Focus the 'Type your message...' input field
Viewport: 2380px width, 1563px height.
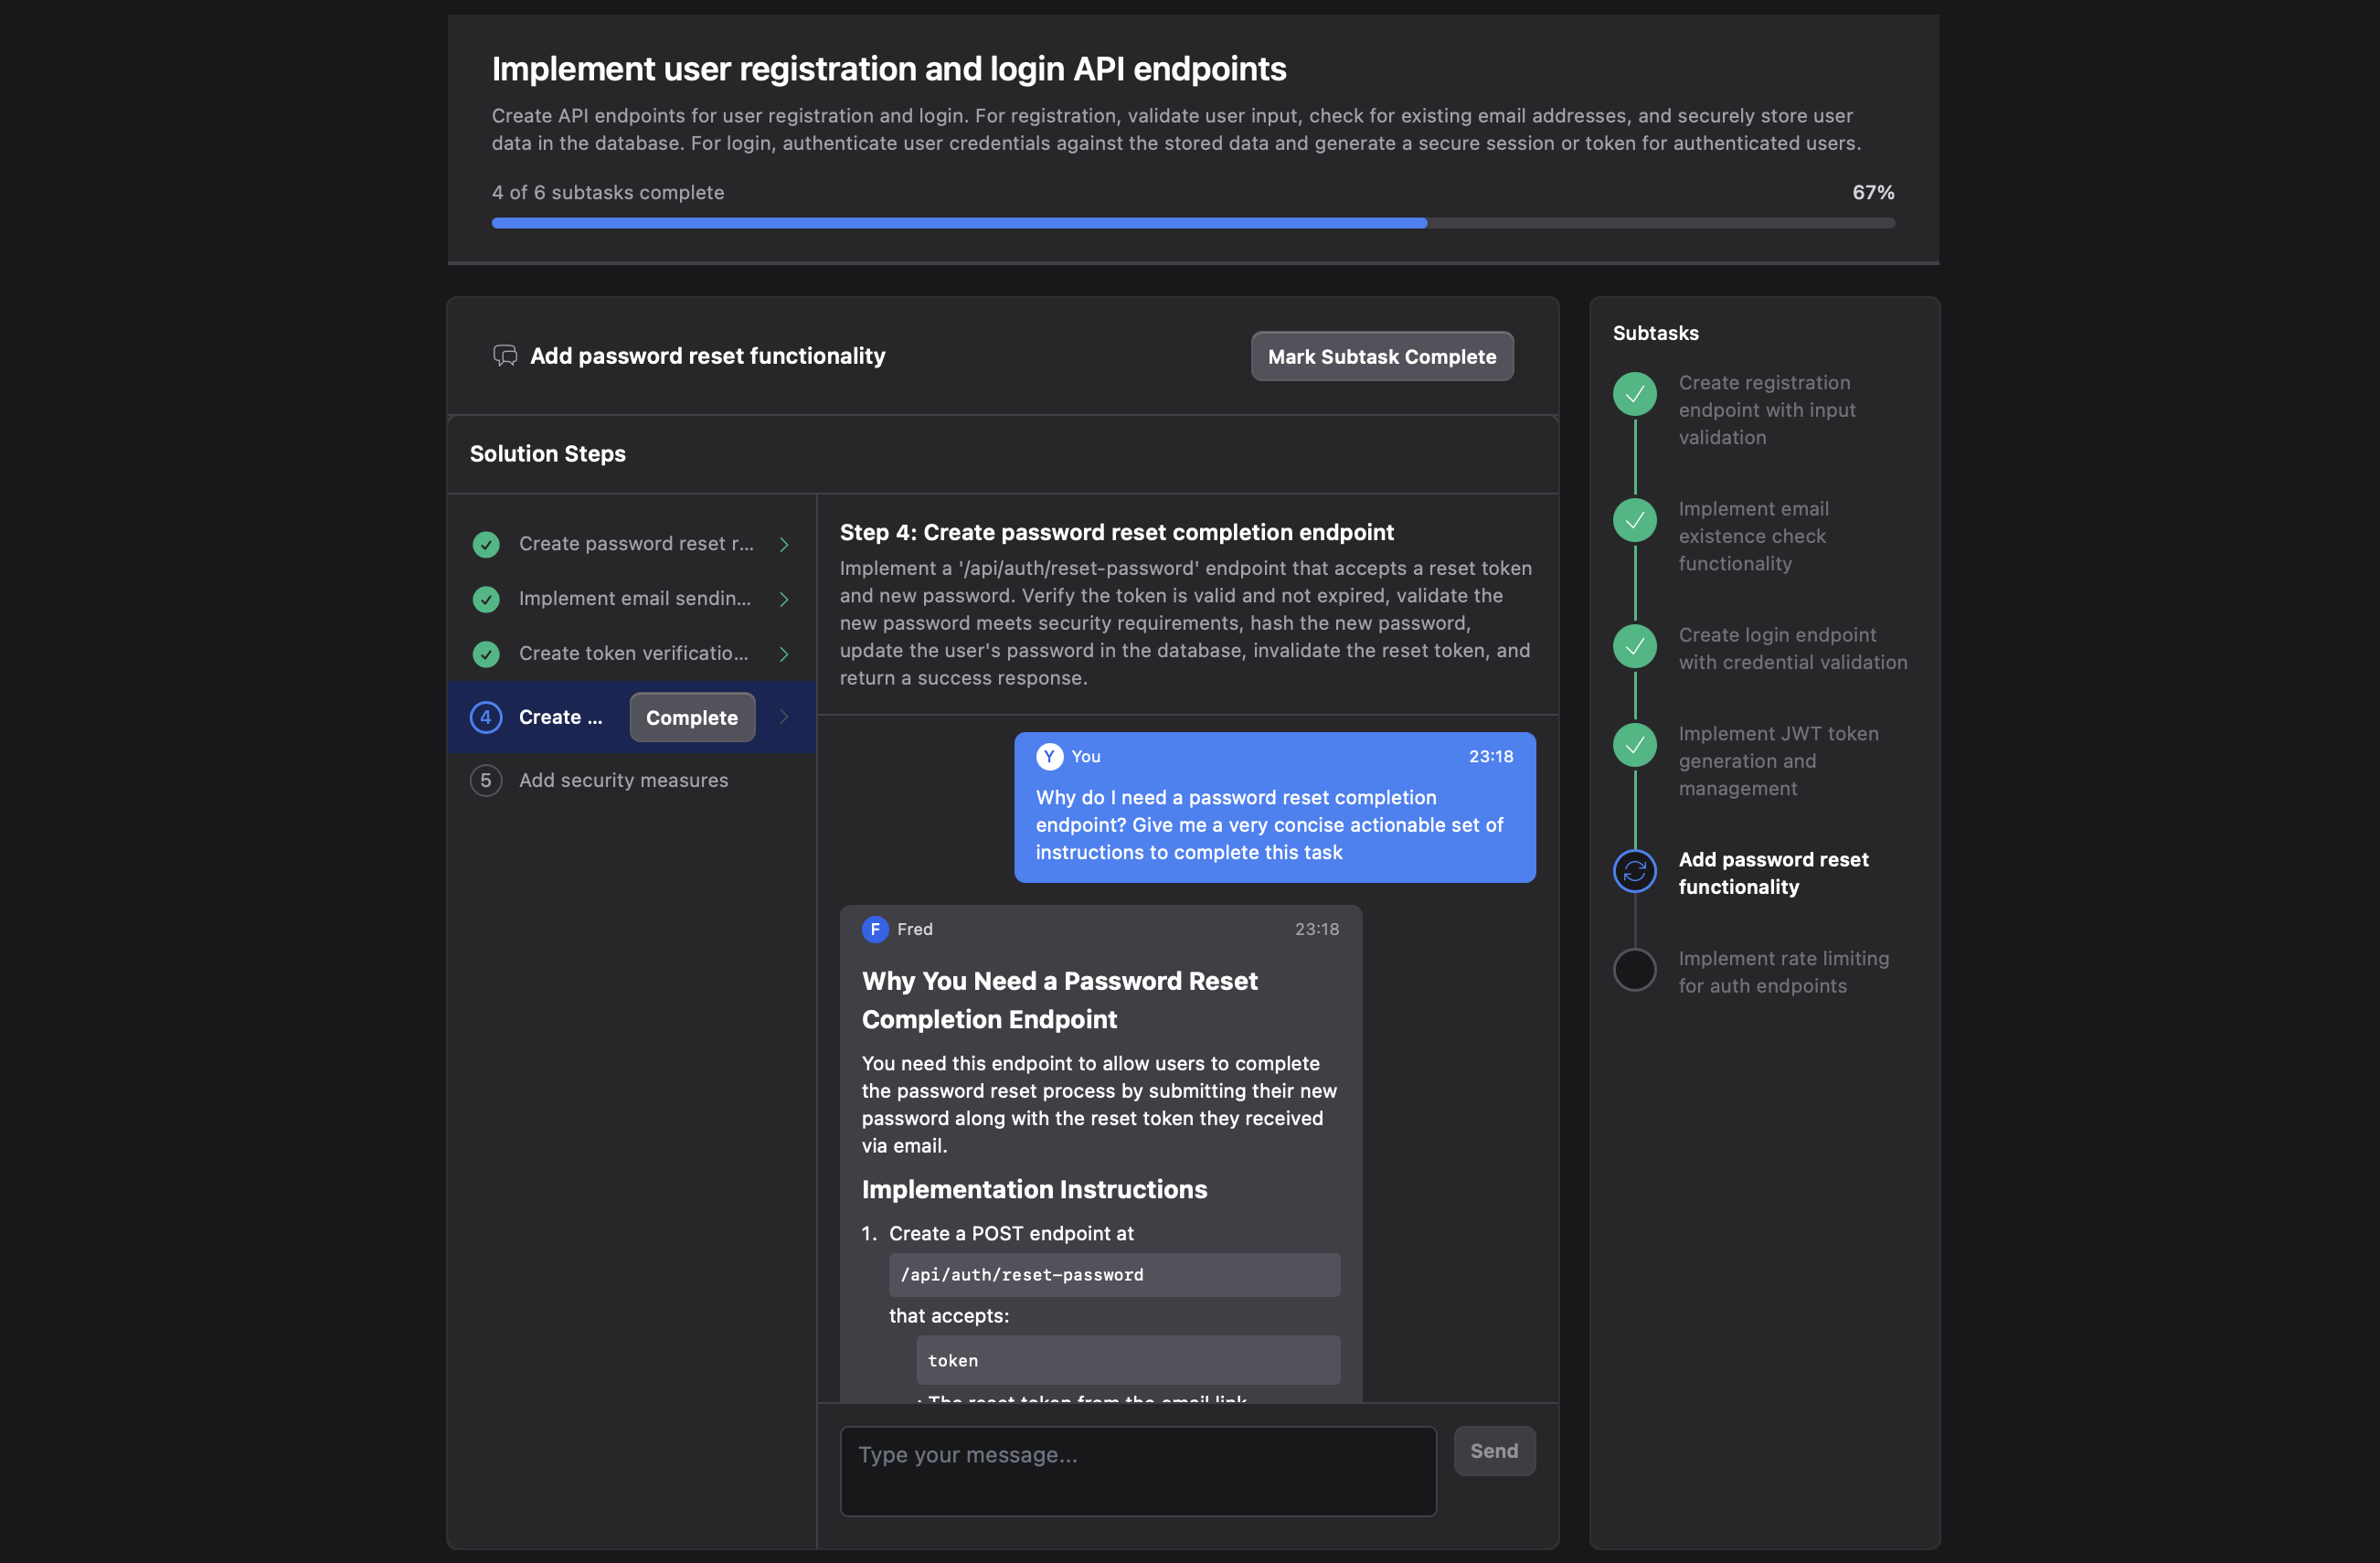click(x=1137, y=1470)
